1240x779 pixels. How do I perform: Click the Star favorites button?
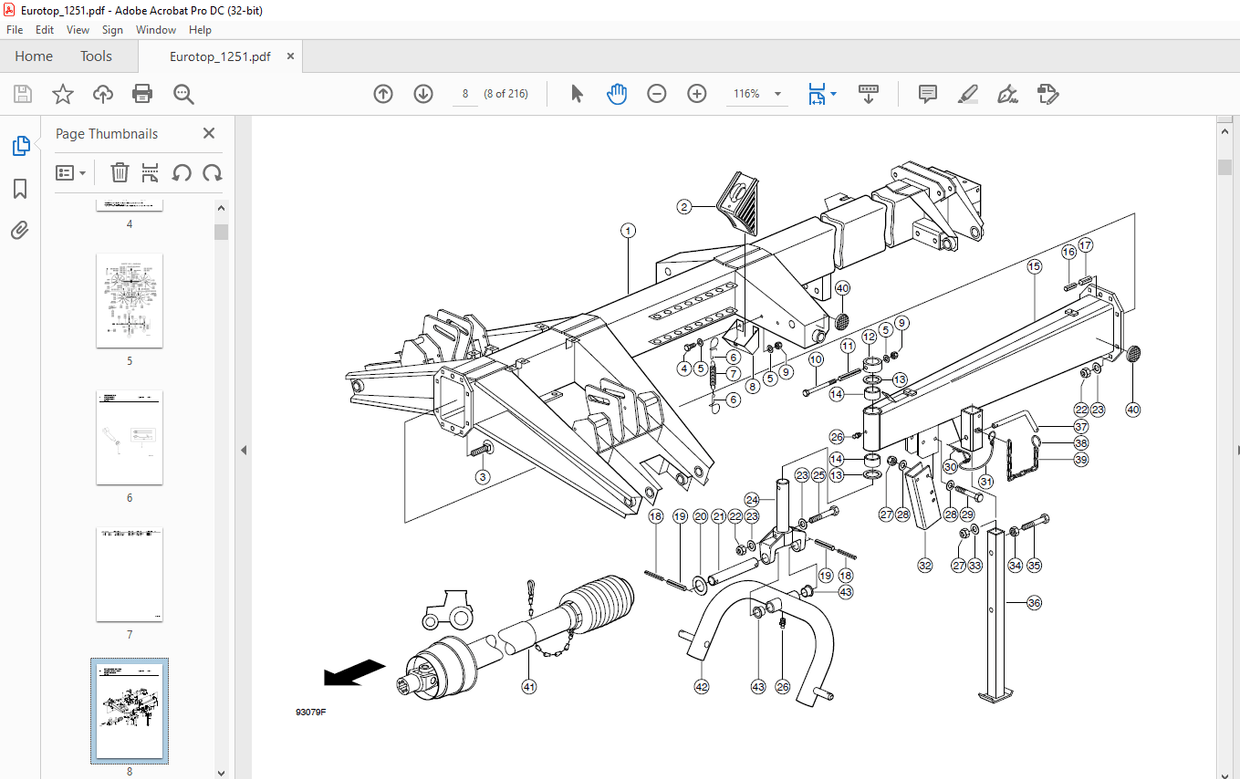[62, 93]
